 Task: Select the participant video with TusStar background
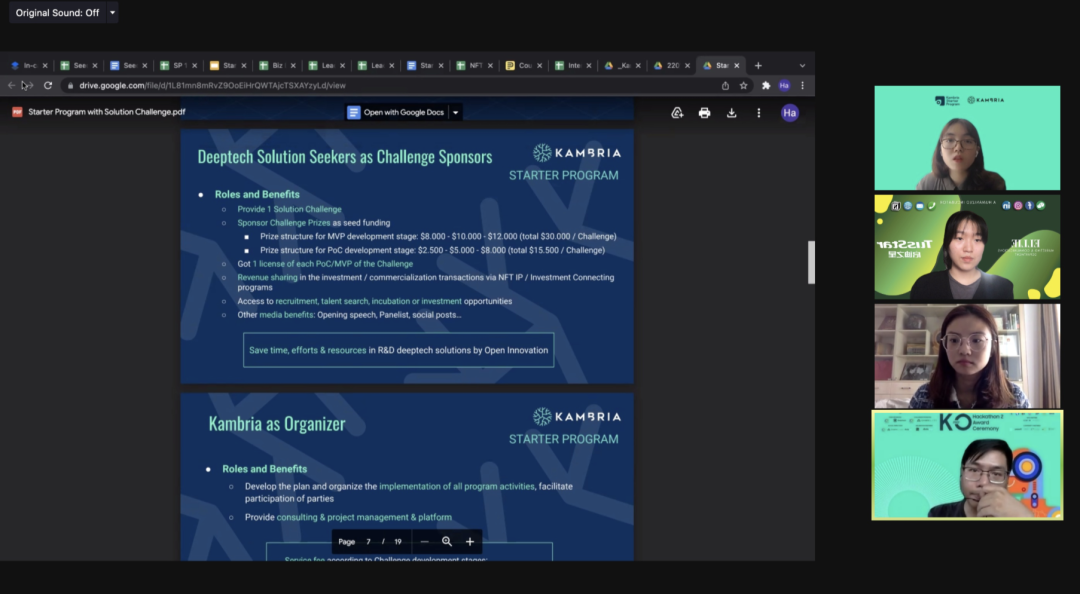click(967, 247)
